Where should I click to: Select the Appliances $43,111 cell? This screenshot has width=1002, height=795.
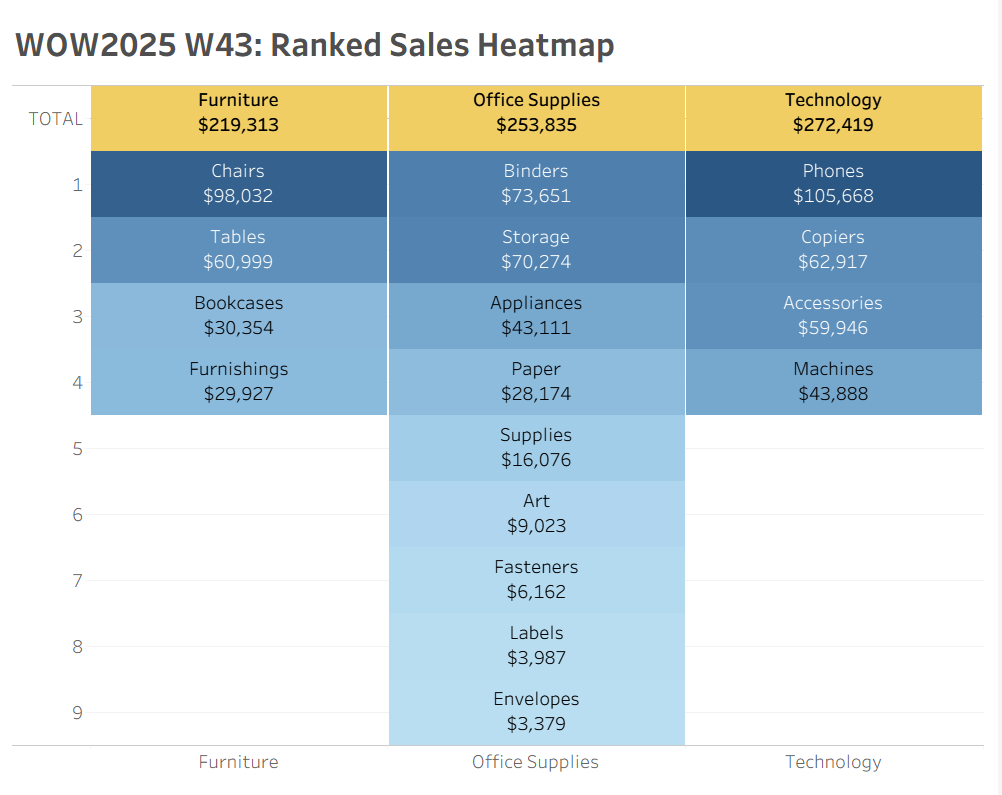536,316
